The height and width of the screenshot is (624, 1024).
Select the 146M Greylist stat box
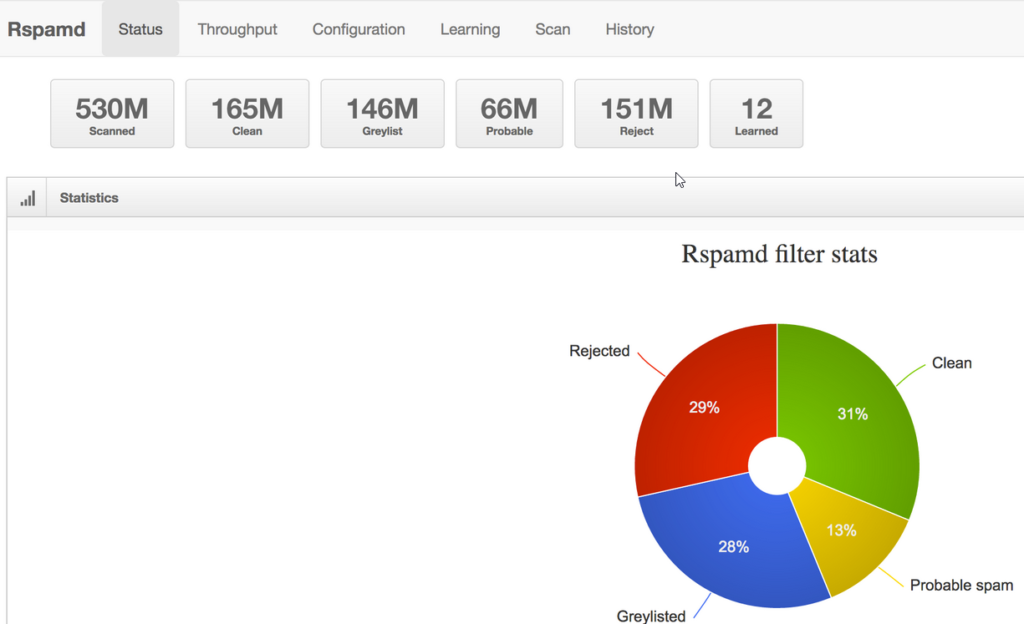[382, 114]
